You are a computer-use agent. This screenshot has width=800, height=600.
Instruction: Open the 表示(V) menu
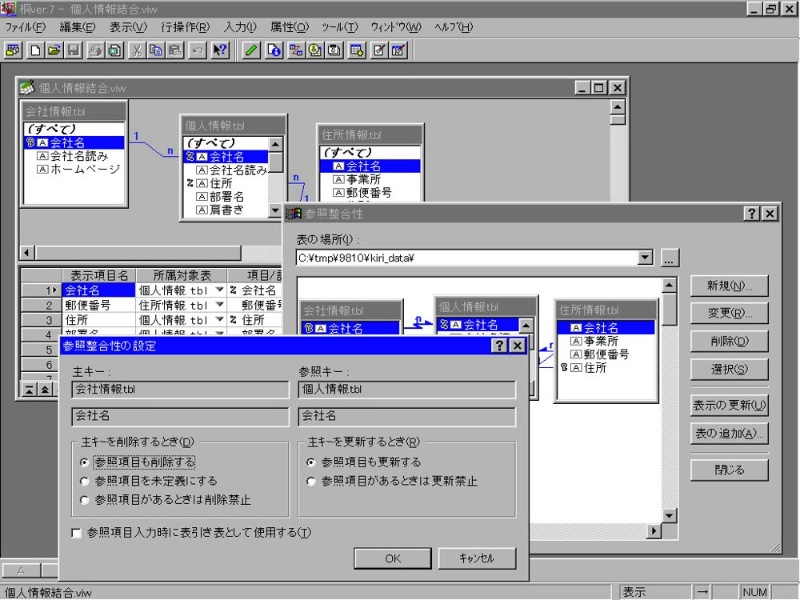[x=128, y=27]
